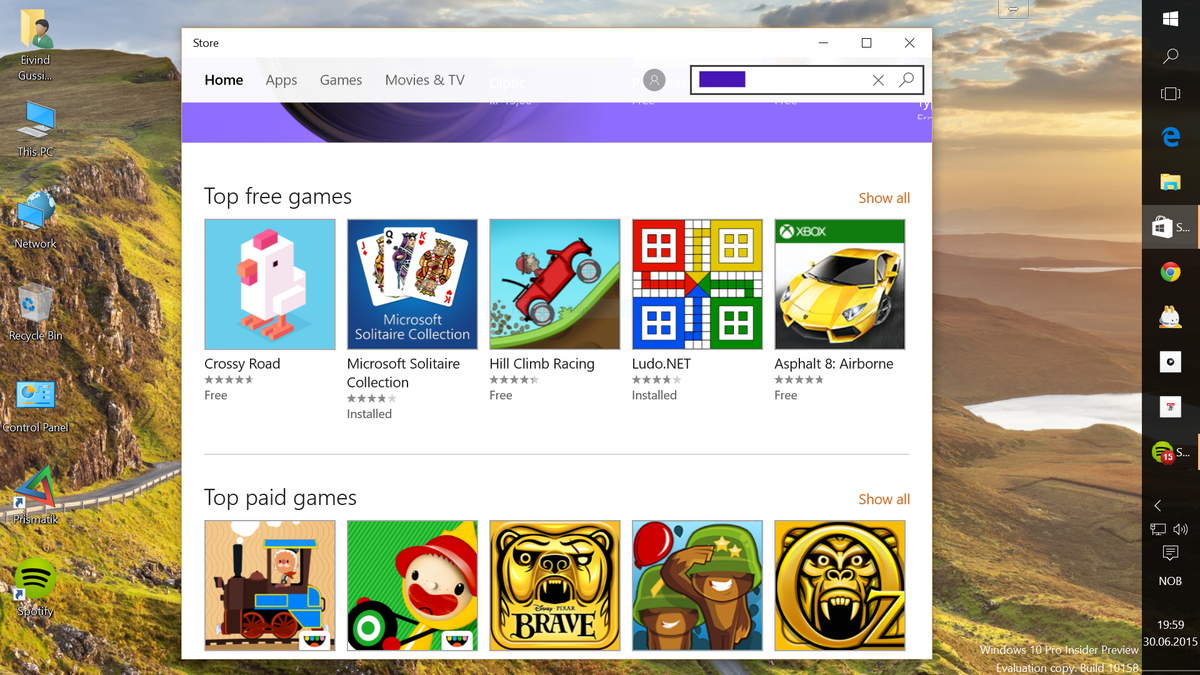1200x675 pixels.
Task: Click the Crossy Road title text
Action: coord(242,364)
